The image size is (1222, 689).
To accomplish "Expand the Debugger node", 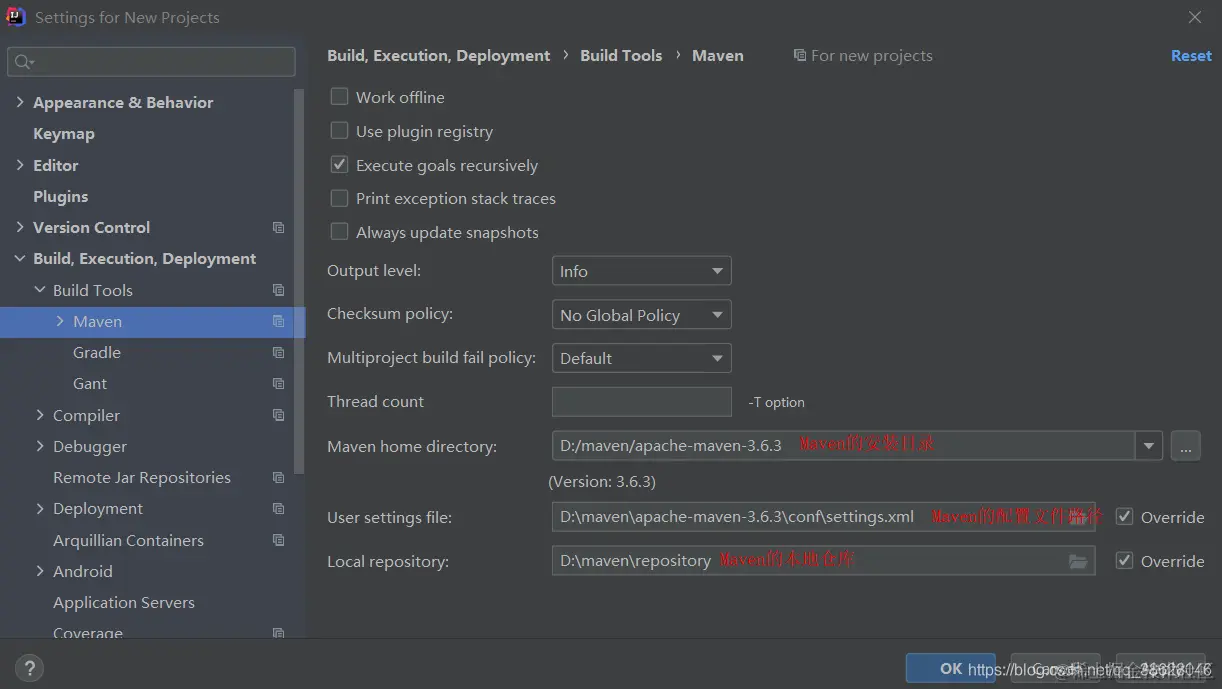I will pyautogui.click(x=40, y=446).
